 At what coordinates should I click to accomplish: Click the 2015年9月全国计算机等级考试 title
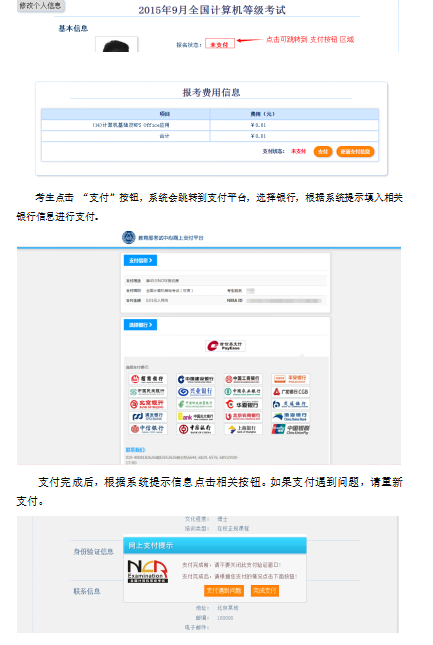212,10
